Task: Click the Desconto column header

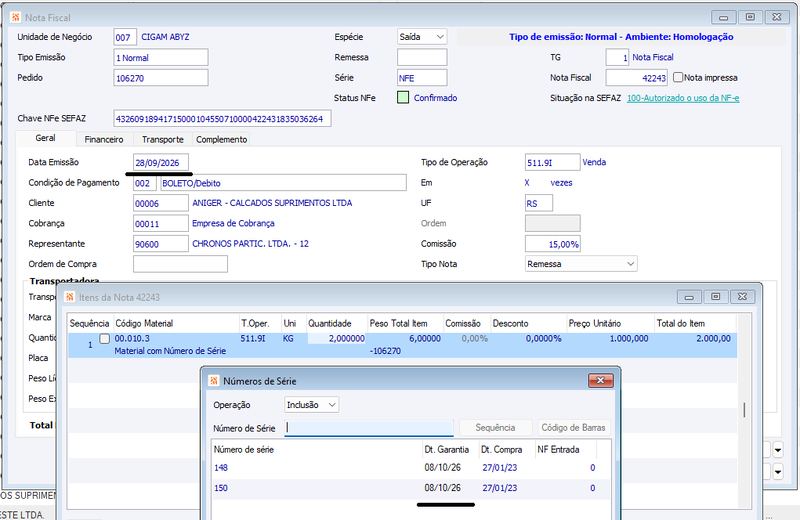Action: coord(529,324)
